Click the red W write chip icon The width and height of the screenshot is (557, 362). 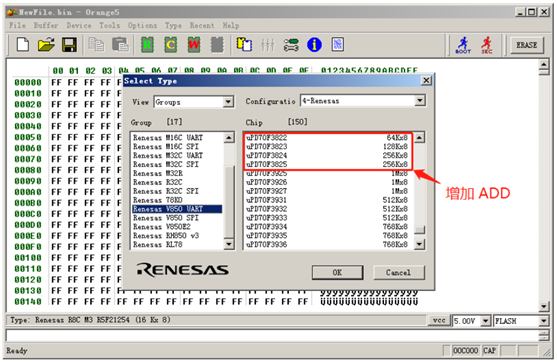click(194, 45)
